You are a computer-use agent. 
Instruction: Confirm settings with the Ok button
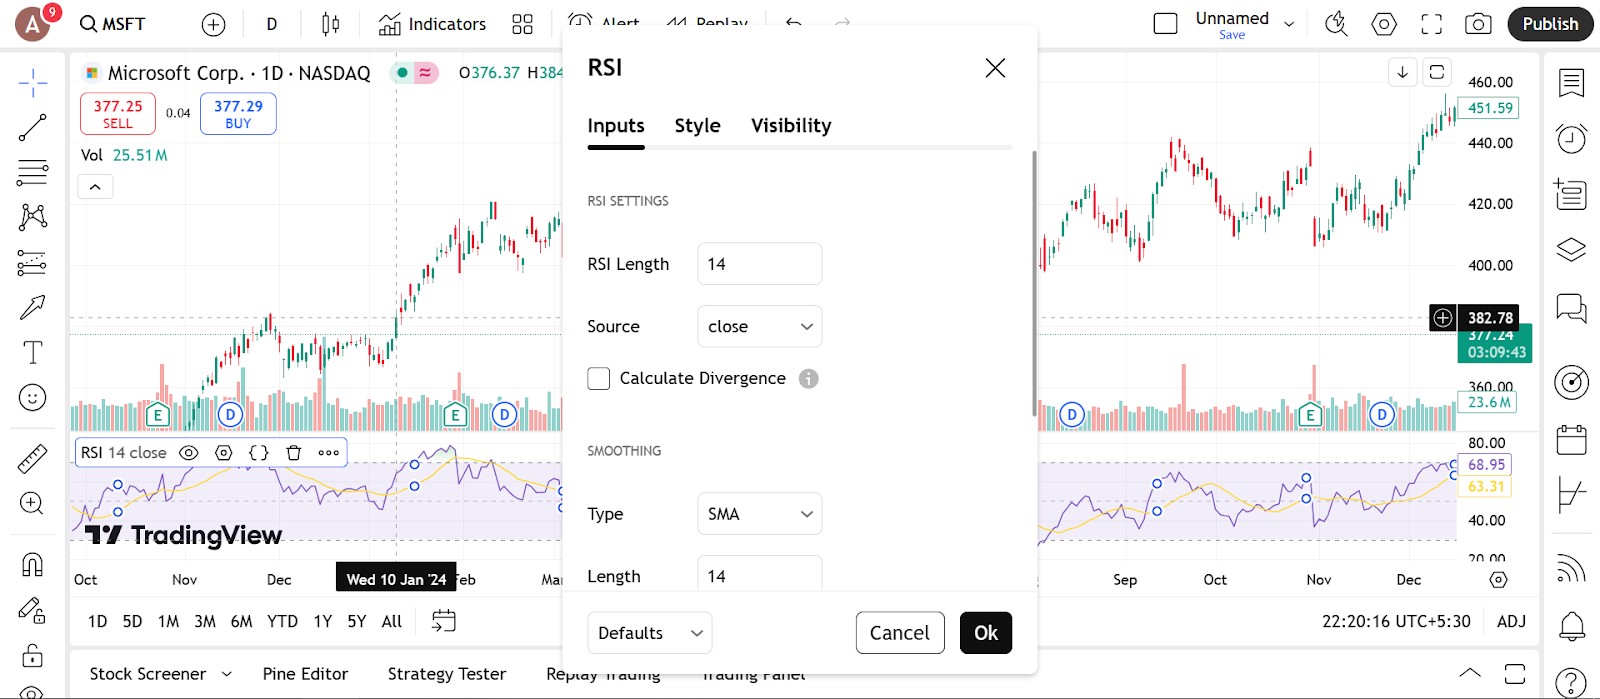[986, 633]
